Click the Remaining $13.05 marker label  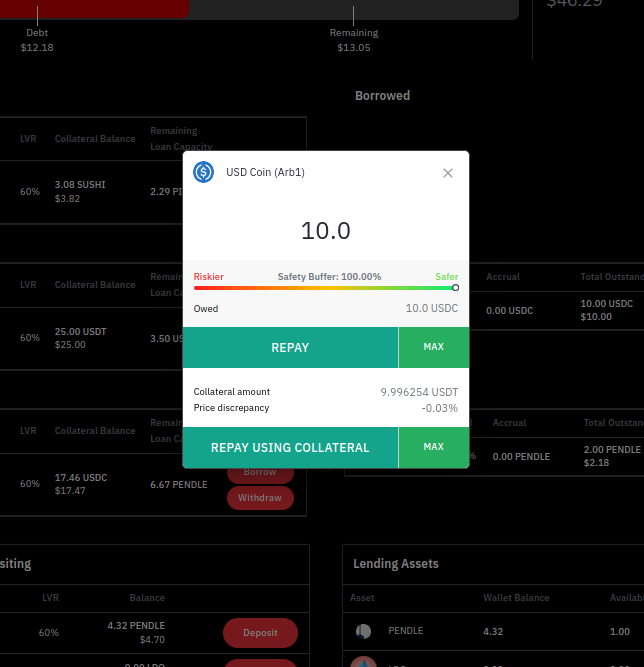pos(354,40)
